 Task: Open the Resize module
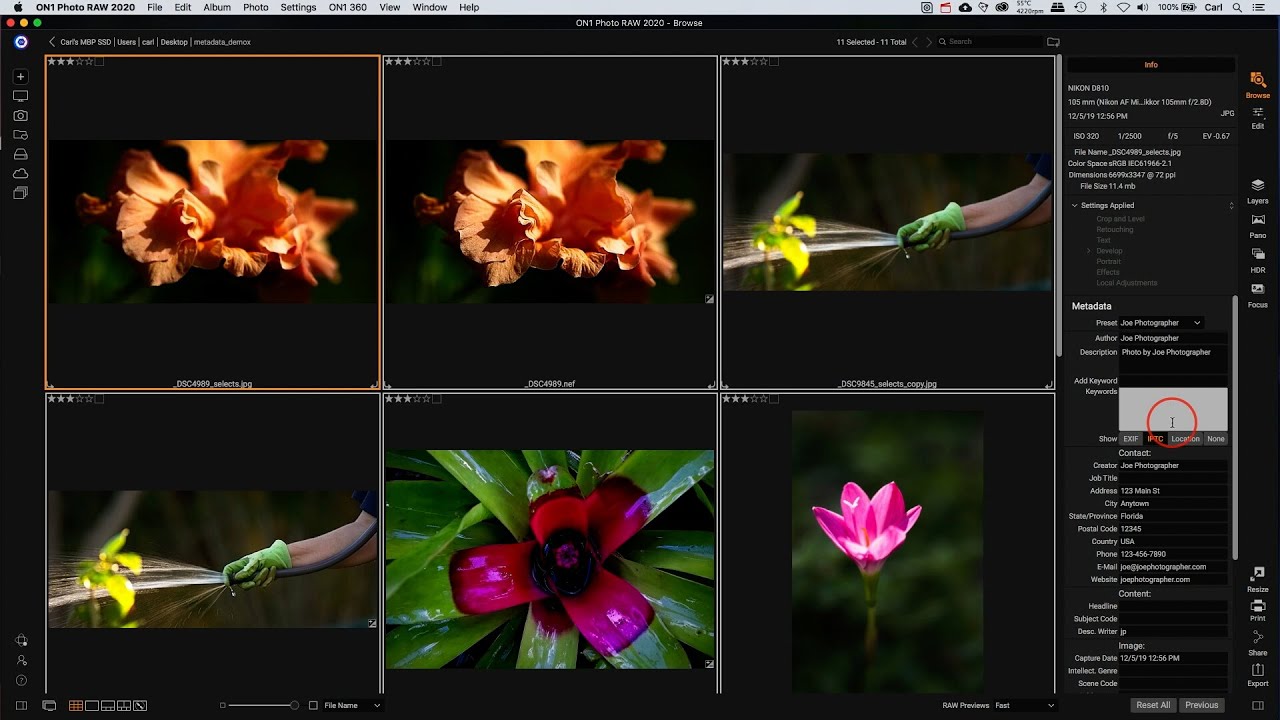click(x=1258, y=579)
